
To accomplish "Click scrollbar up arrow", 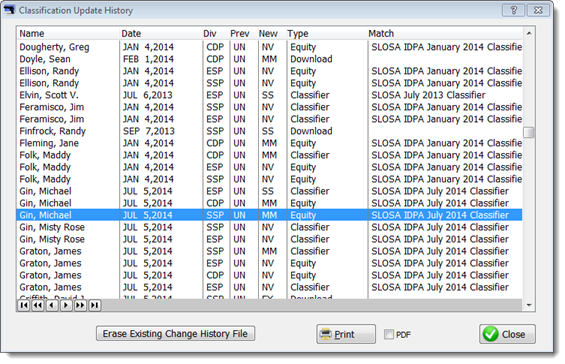I will pos(529,33).
